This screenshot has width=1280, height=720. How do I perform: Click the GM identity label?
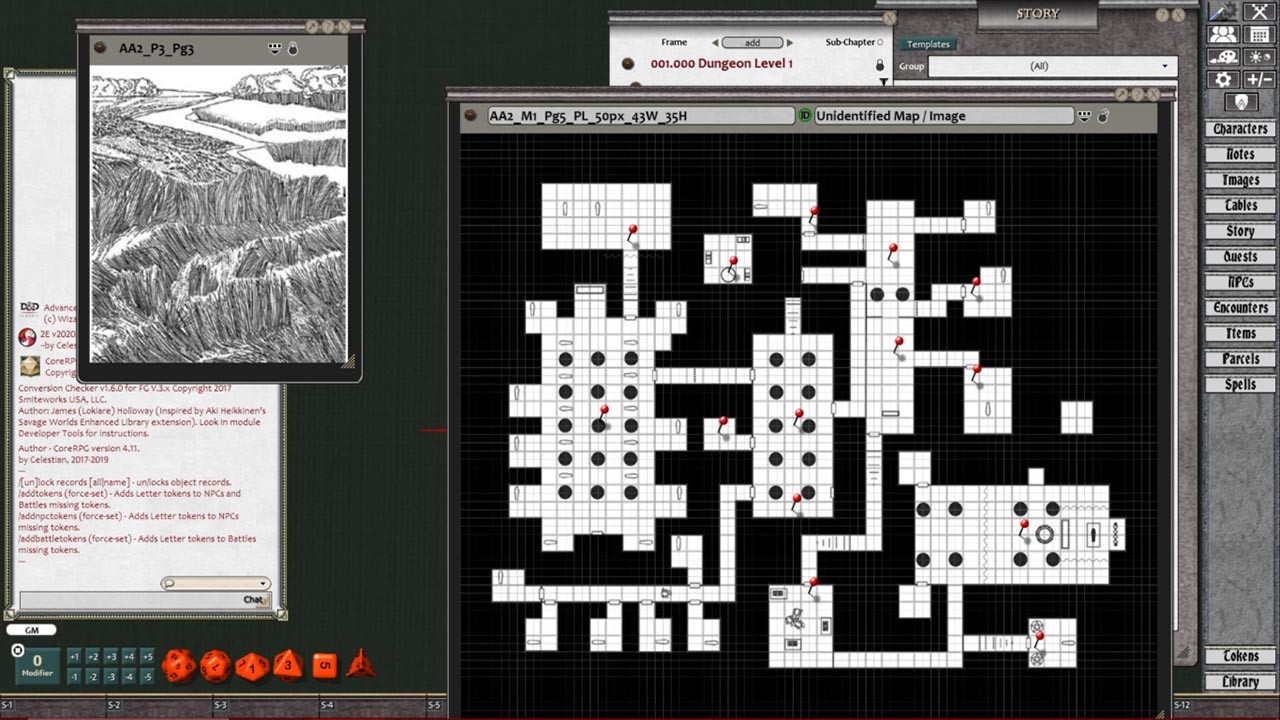click(x=31, y=630)
